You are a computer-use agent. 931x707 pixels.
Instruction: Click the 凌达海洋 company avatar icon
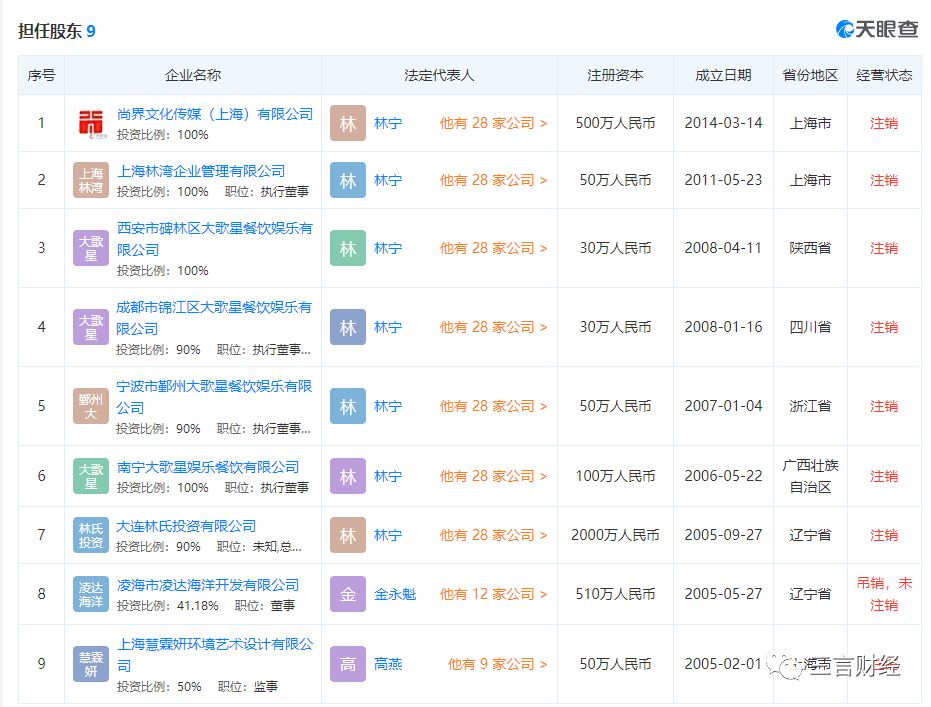tap(91, 594)
